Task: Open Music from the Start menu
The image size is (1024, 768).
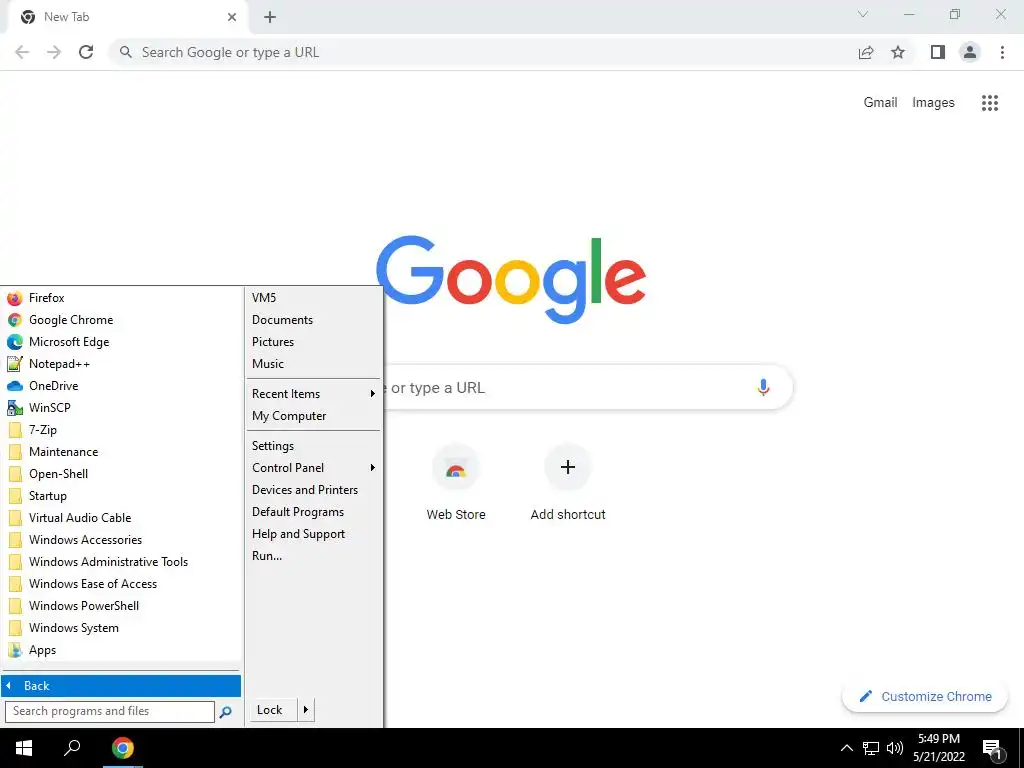Action: (313, 364)
